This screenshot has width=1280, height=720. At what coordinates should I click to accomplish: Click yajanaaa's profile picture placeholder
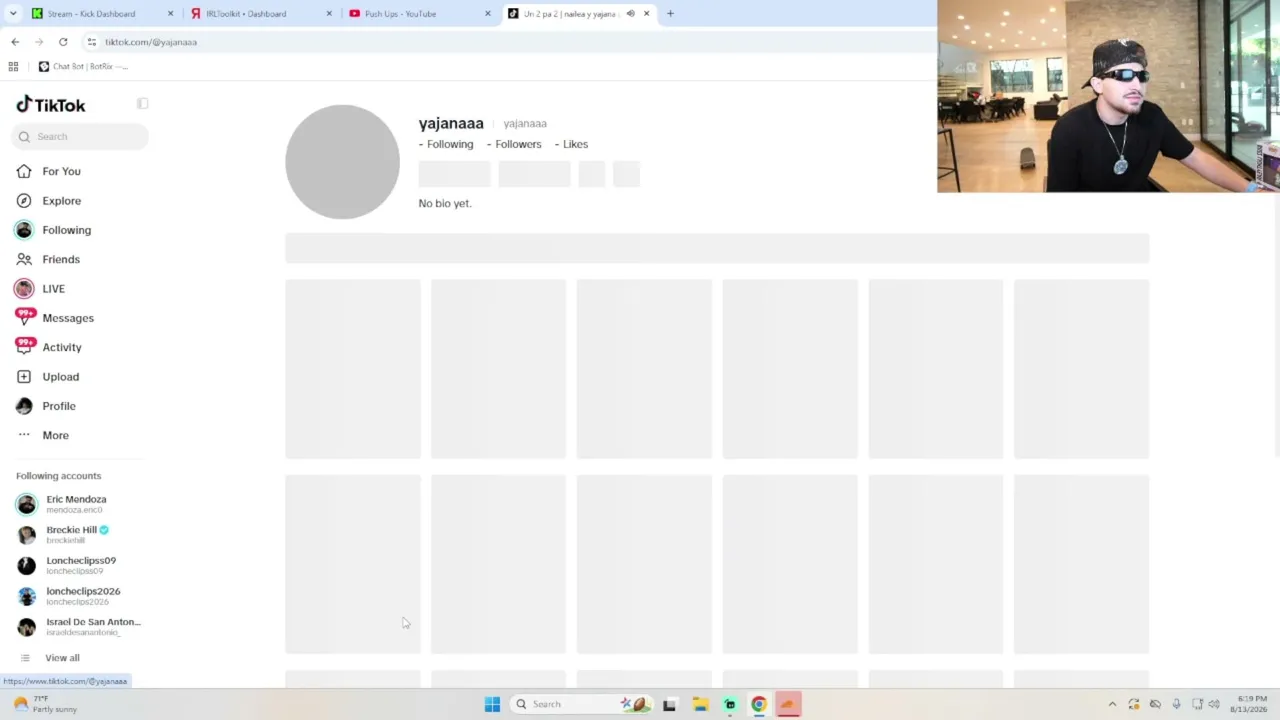(x=342, y=161)
